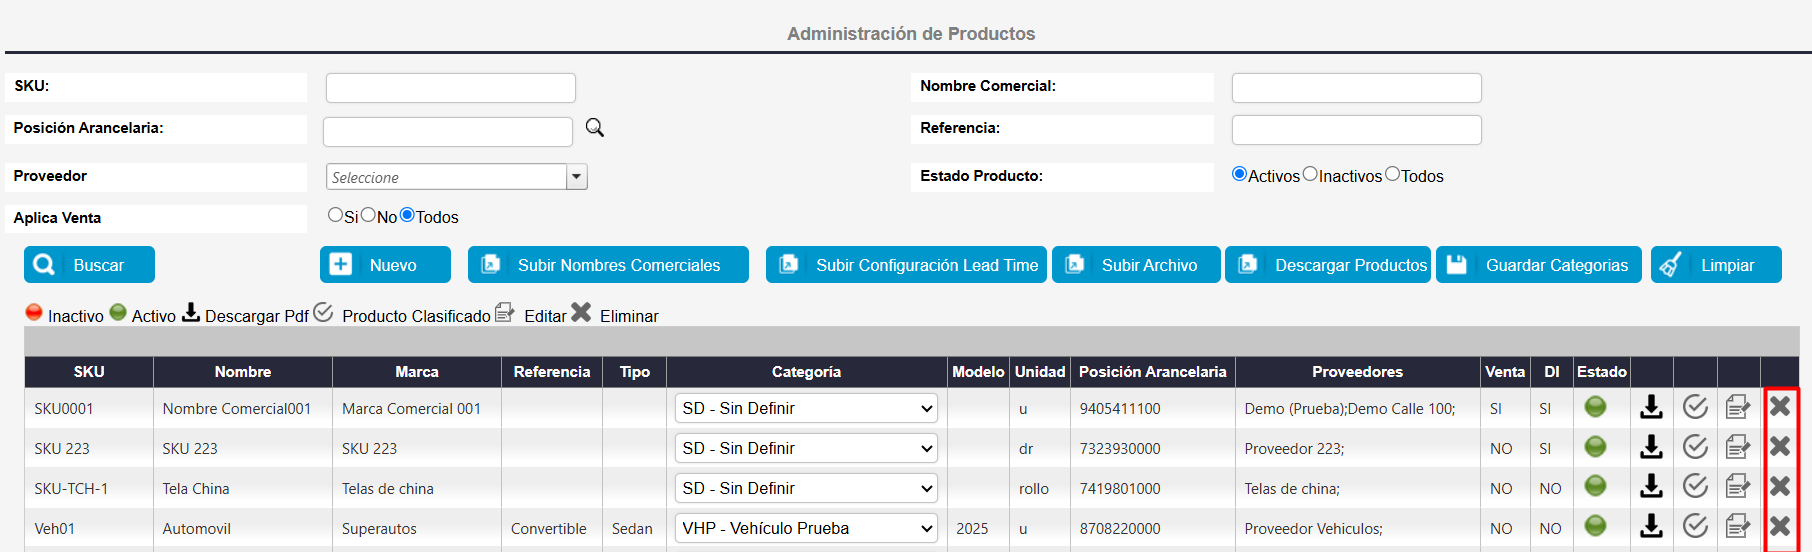The height and width of the screenshot is (552, 1812).
Task: Click the magnifier icon beside Posición Arancelaria
Action: (x=595, y=128)
